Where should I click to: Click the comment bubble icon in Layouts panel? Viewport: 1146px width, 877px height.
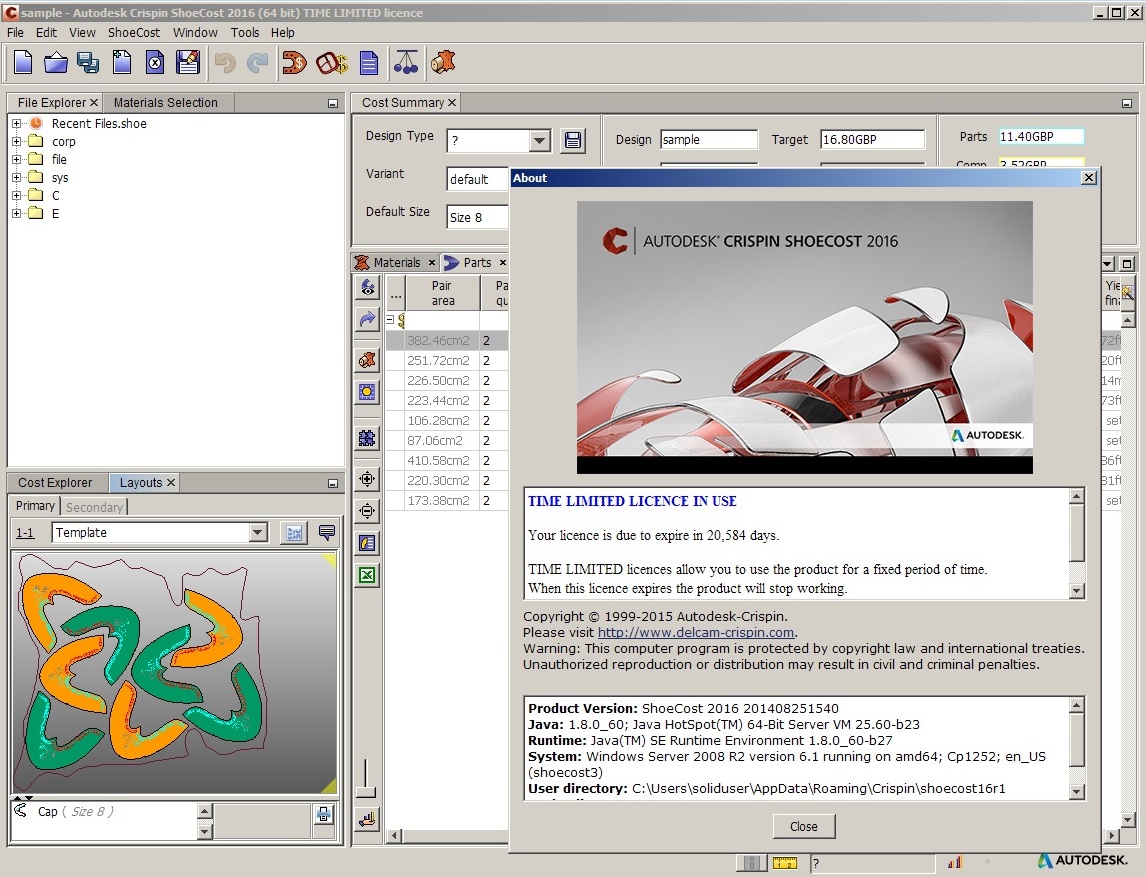pyautogui.click(x=327, y=533)
